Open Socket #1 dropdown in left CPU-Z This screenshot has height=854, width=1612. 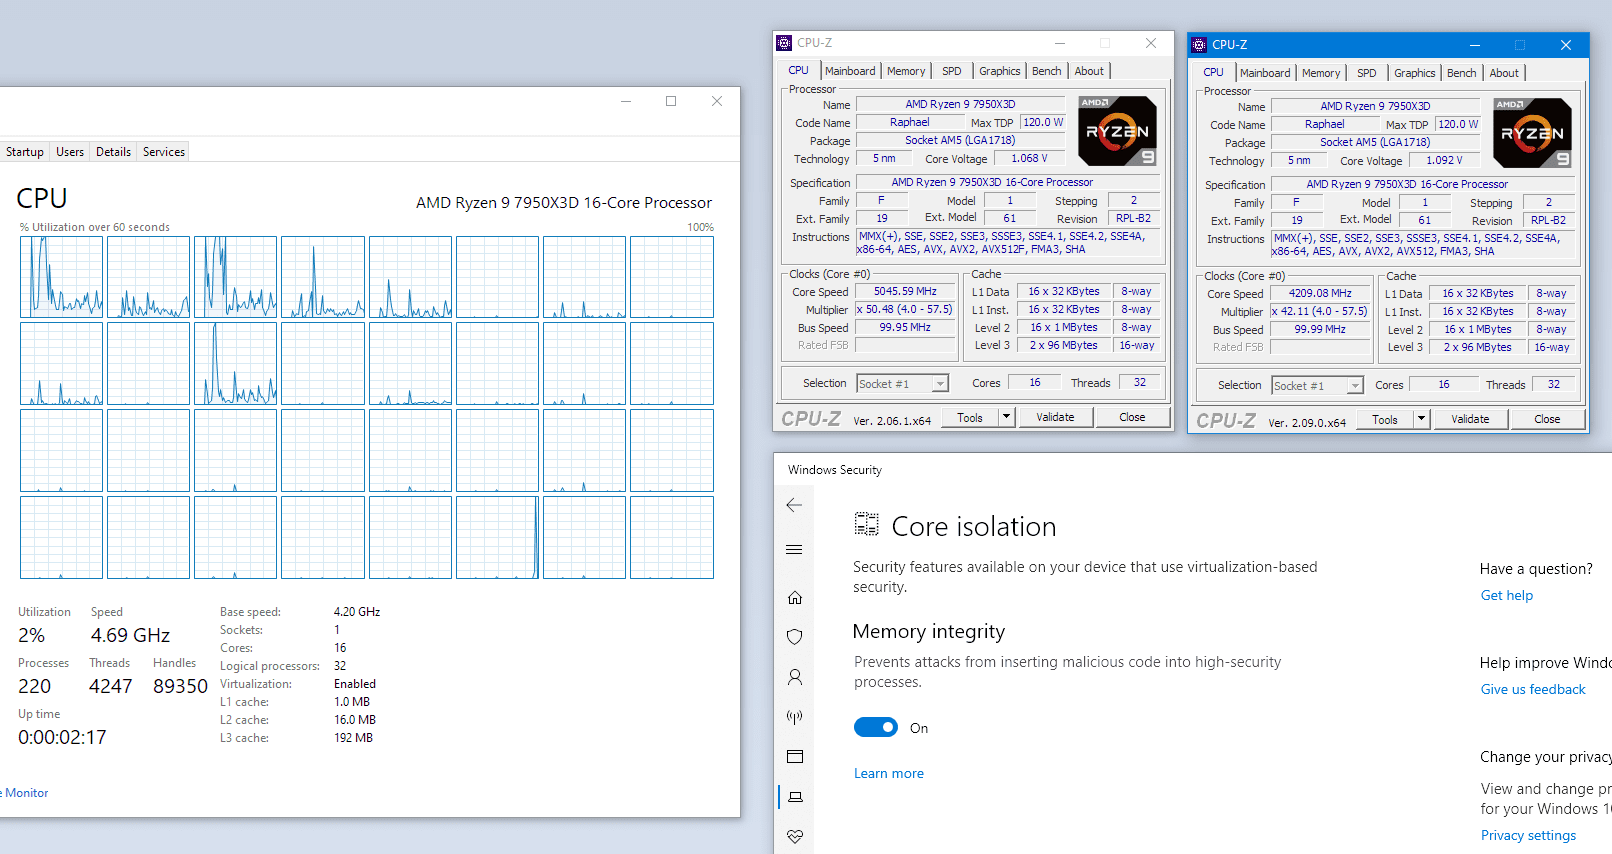[902, 384]
